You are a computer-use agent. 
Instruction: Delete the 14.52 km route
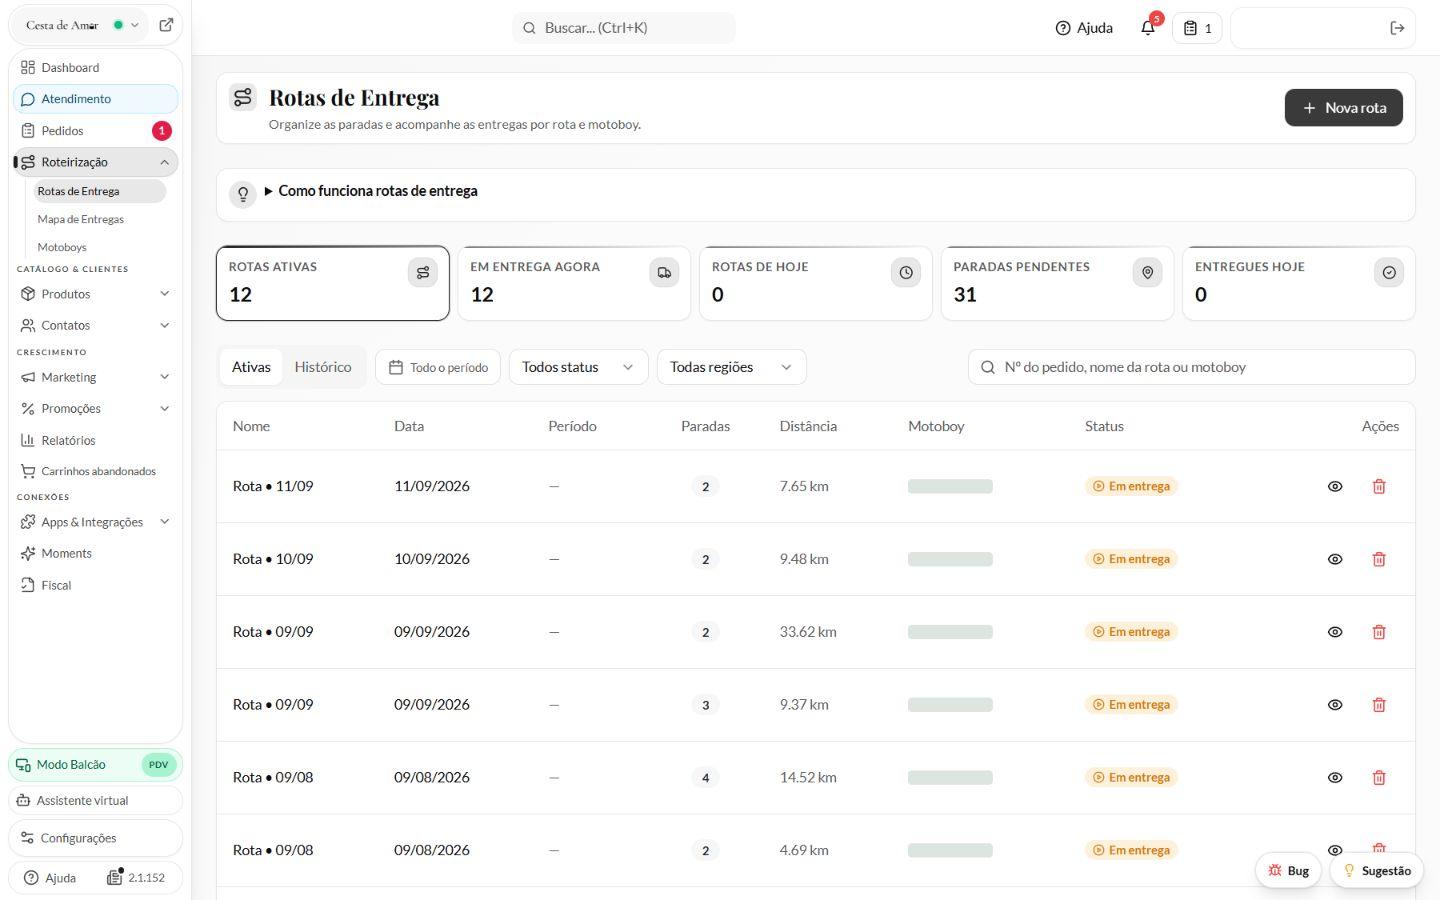pos(1379,777)
